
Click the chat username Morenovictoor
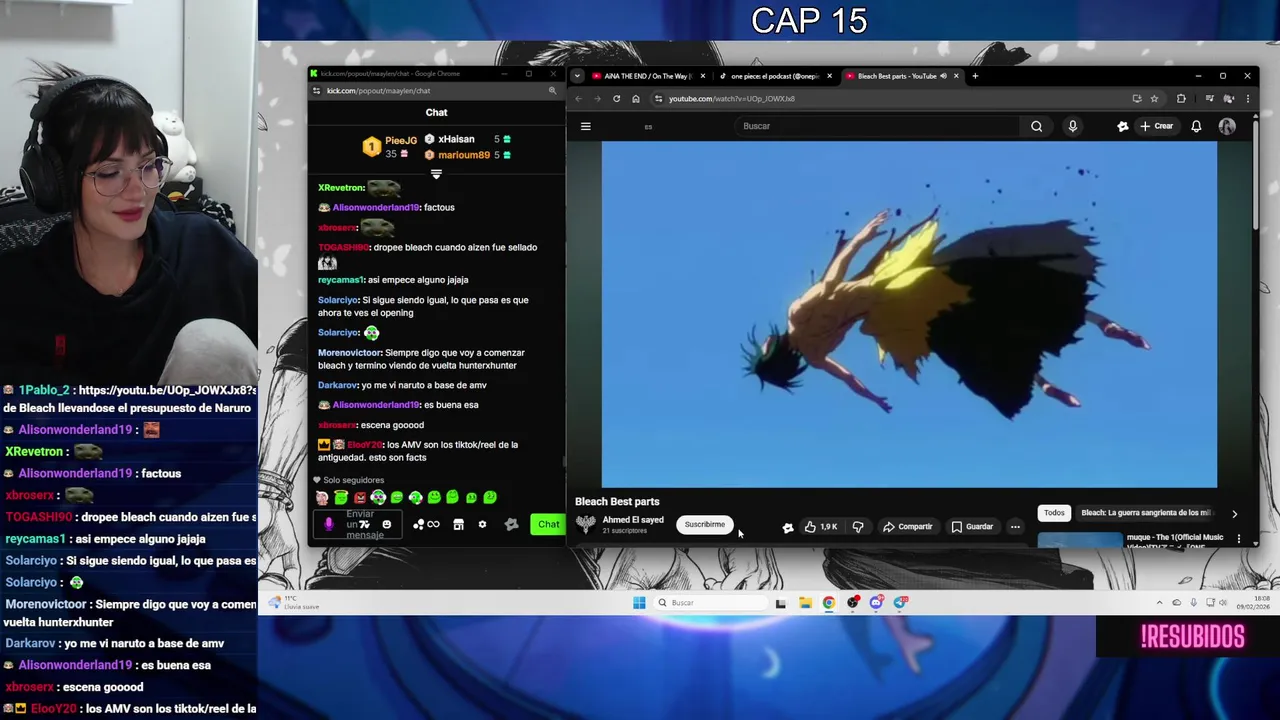coord(350,353)
